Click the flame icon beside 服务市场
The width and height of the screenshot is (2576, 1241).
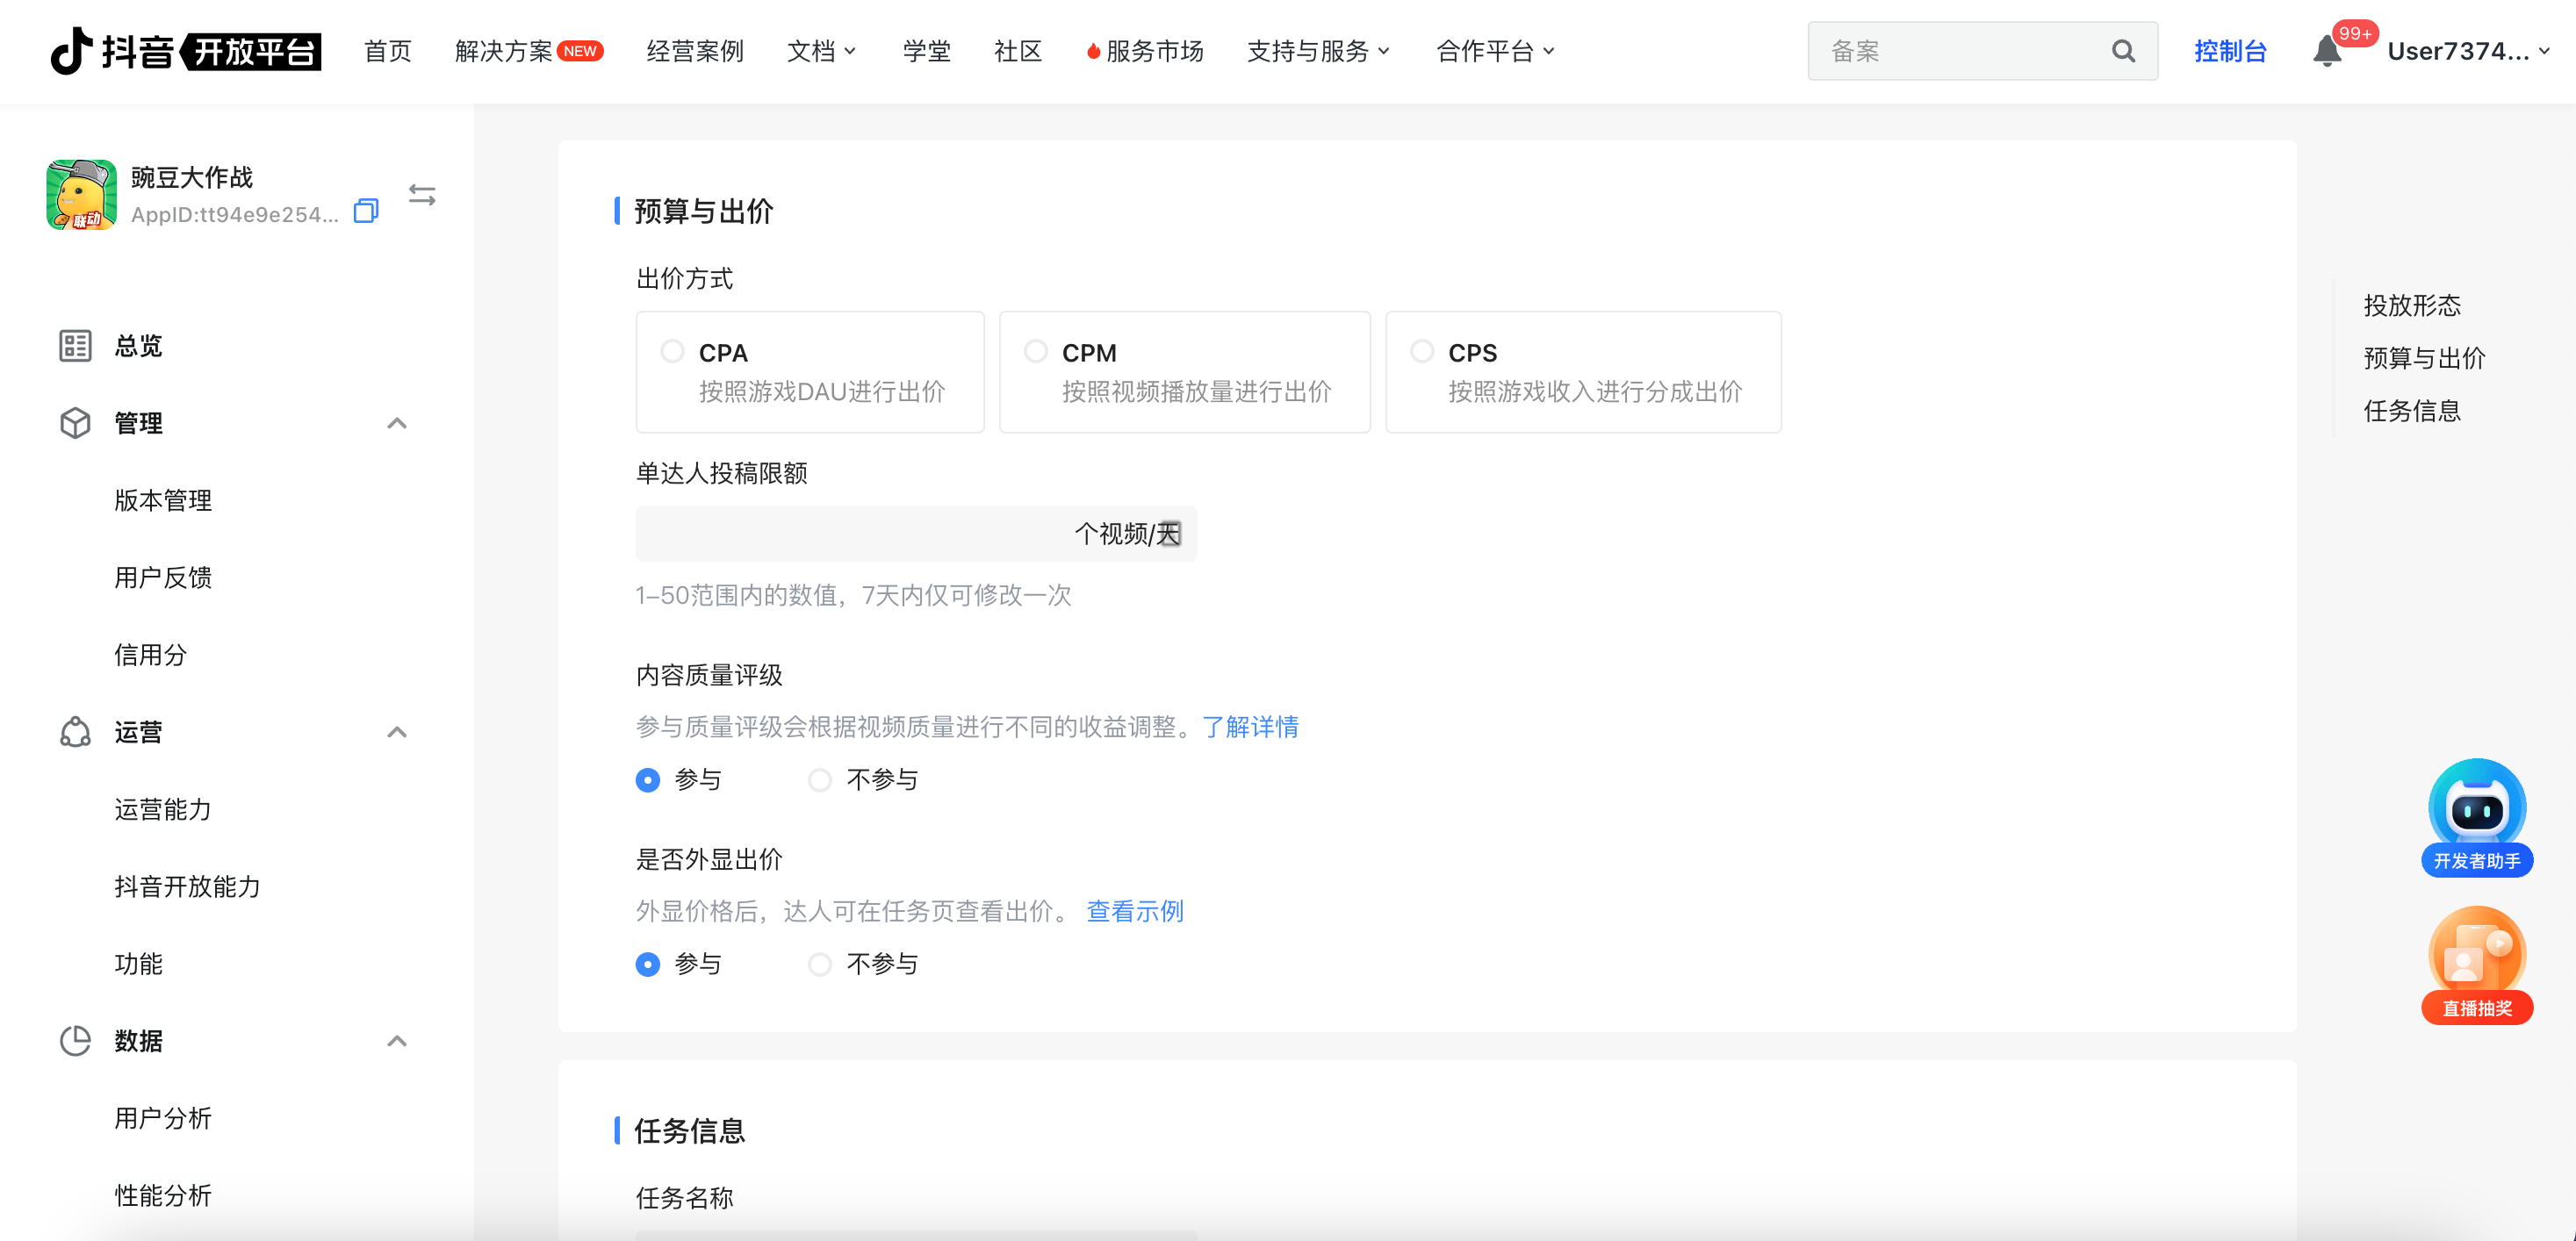click(x=1093, y=51)
